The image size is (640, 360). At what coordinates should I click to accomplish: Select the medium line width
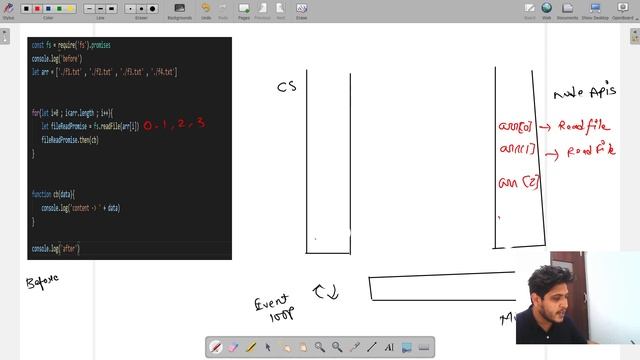coord(100,9)
